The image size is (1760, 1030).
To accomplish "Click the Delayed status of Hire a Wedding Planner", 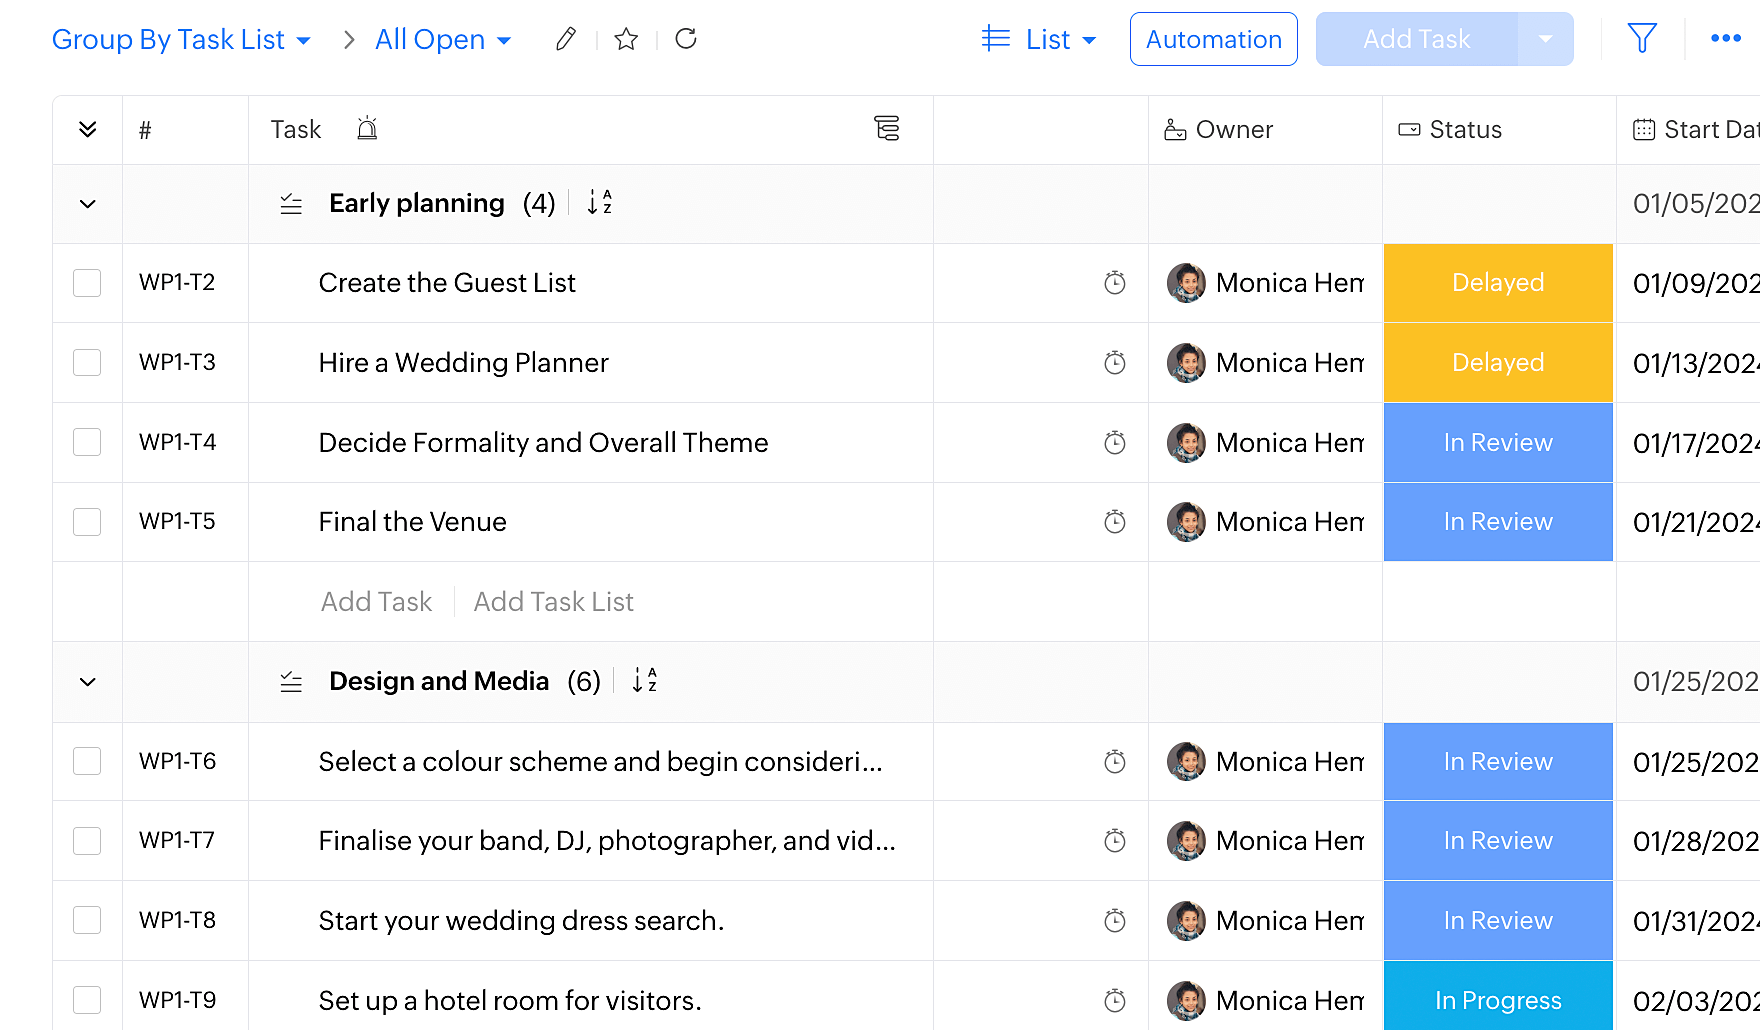I will click(x=1497, y=363).
